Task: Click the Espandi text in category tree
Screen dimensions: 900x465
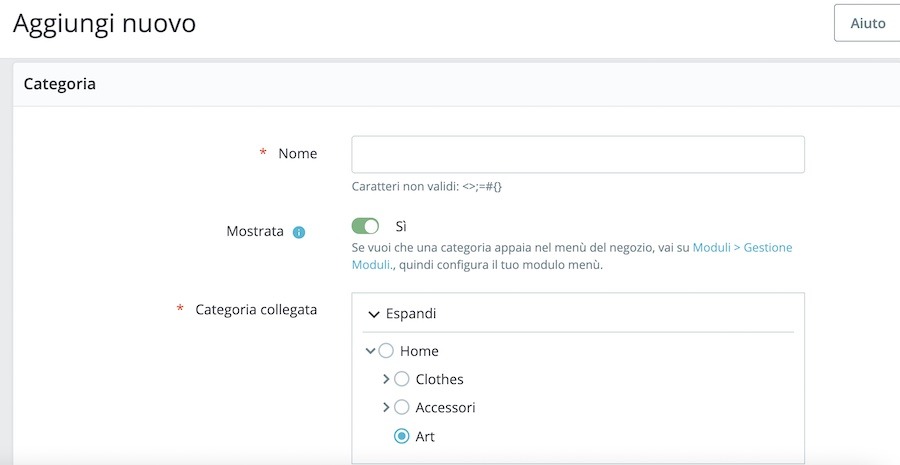Action: [411, 314]
